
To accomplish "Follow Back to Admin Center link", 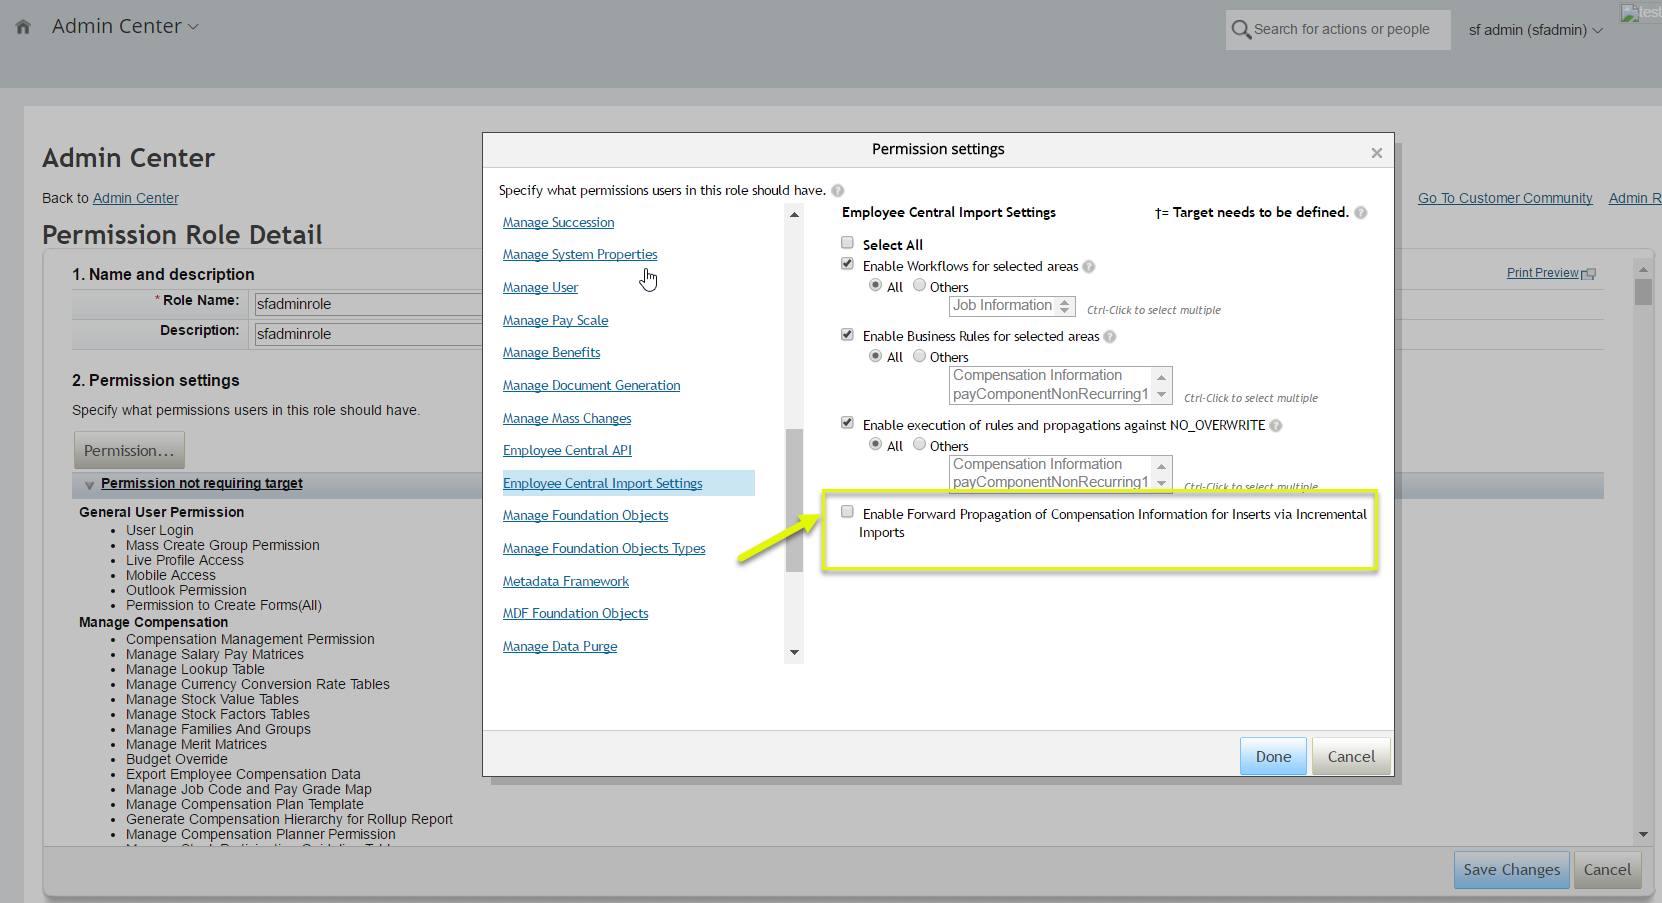I will coord(135,199).
